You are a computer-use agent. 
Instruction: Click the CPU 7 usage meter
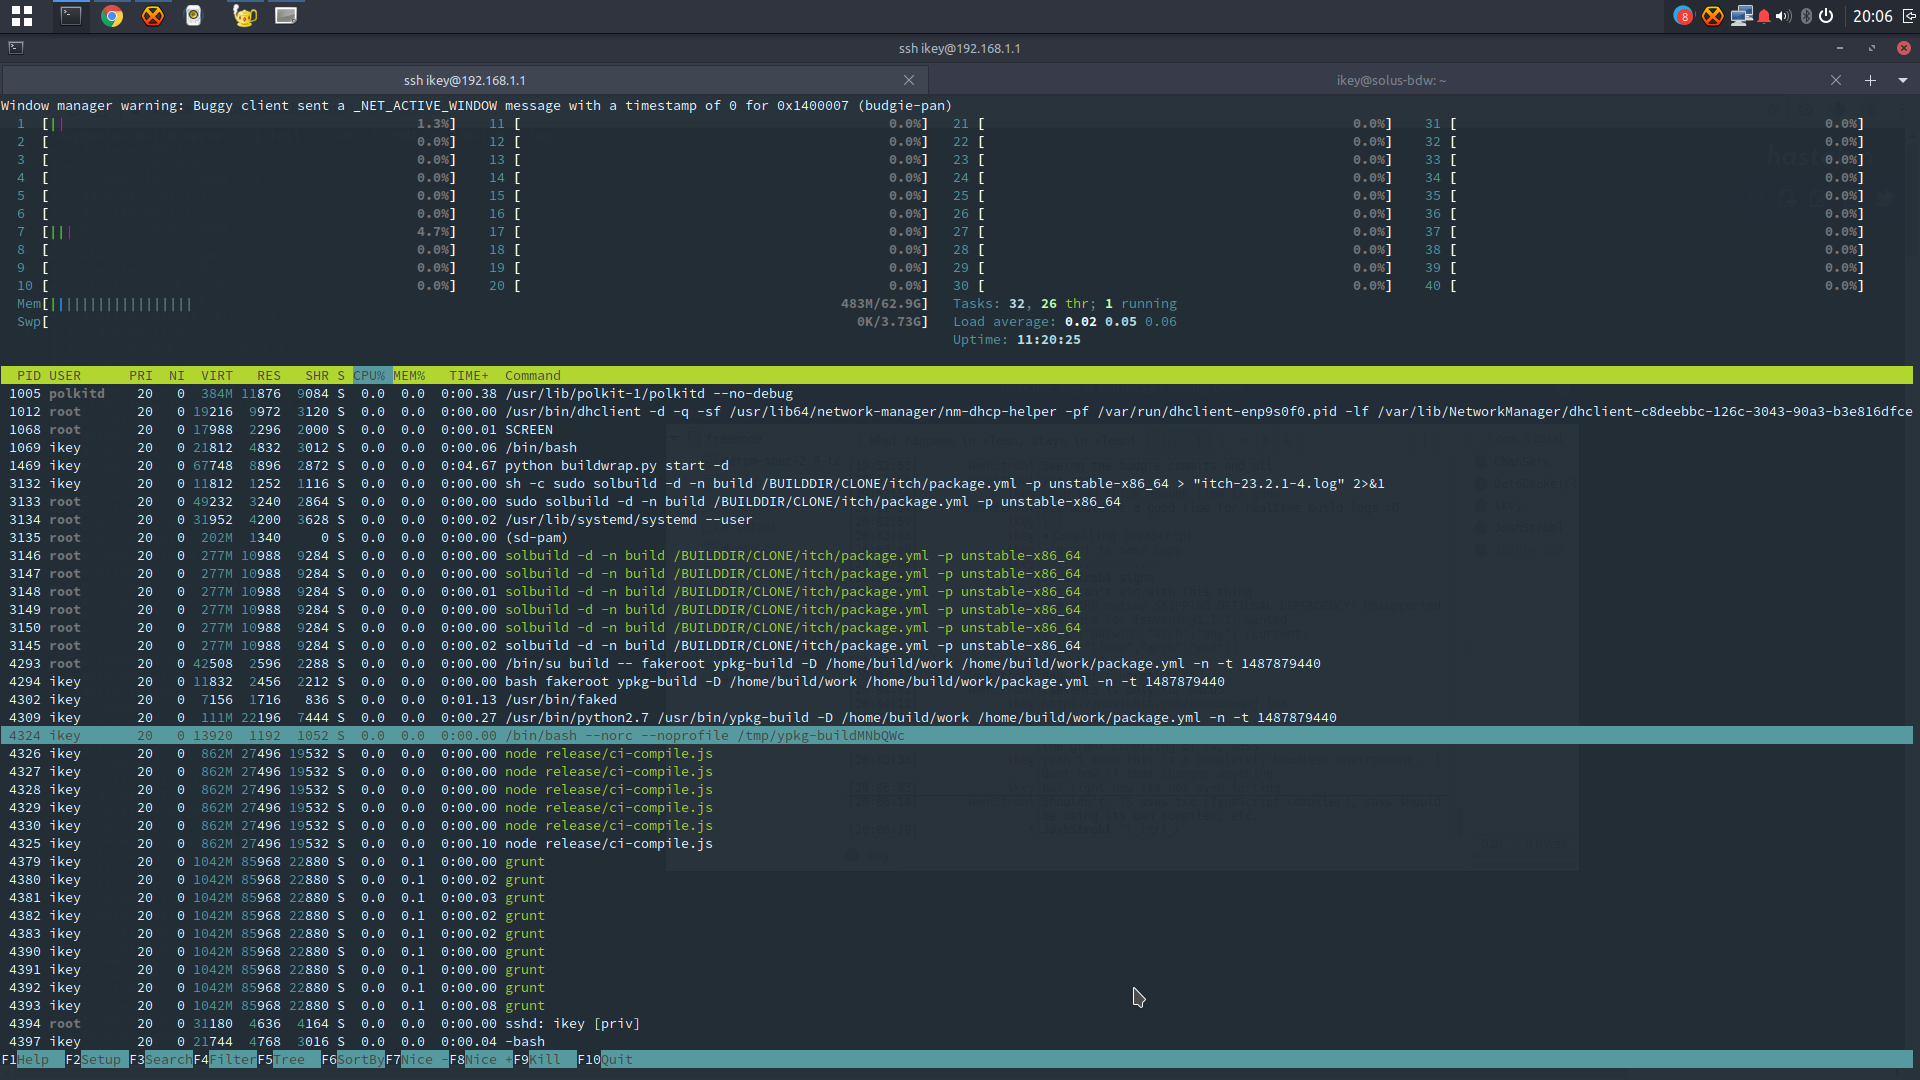pos(236,232)
